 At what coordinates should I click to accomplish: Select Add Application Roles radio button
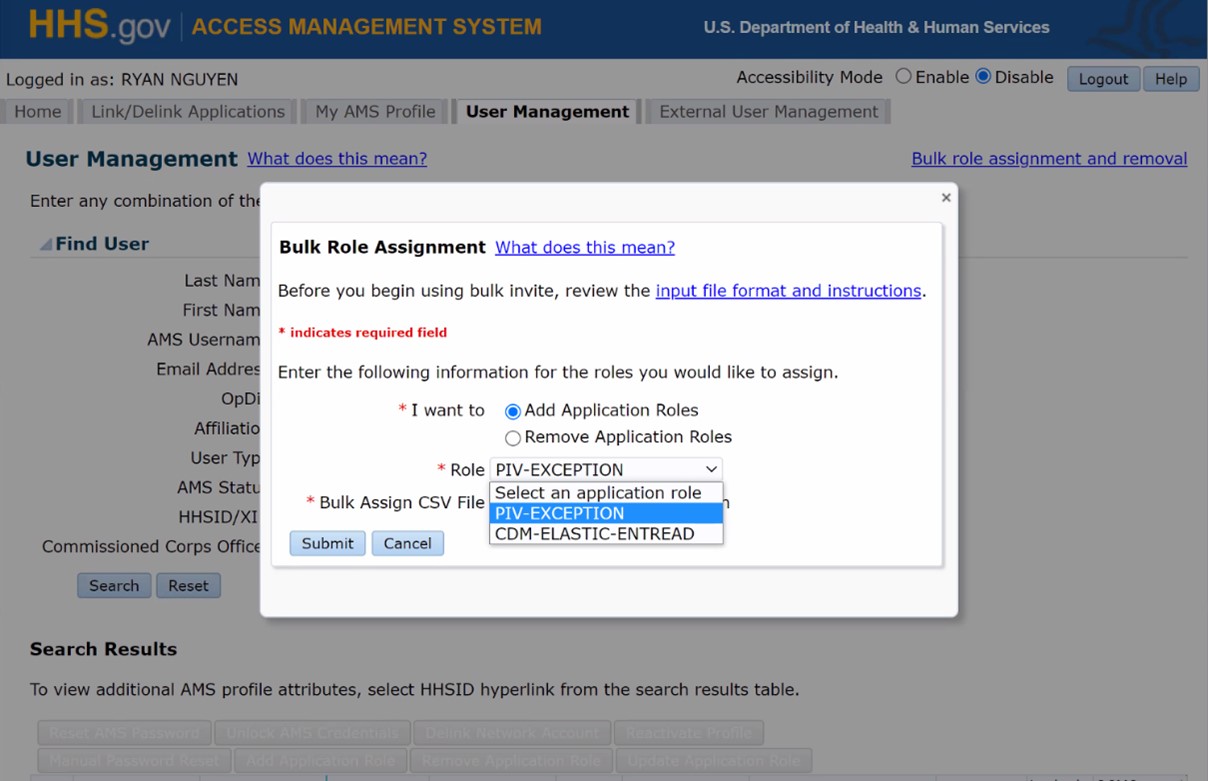pos(513,411)
